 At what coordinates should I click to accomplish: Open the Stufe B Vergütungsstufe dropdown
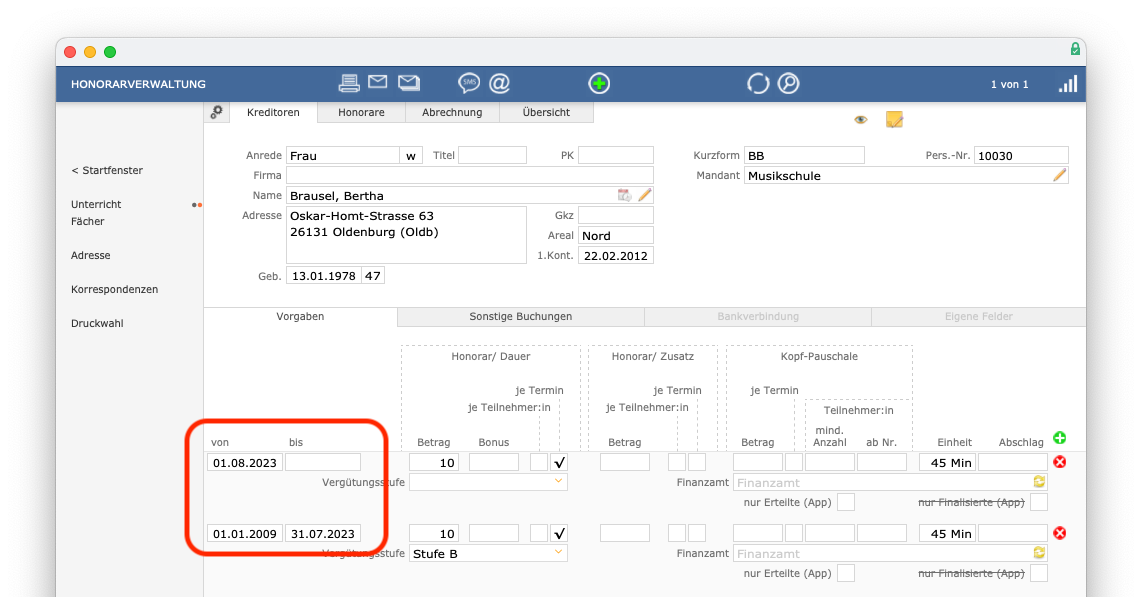tap(488, 553)
